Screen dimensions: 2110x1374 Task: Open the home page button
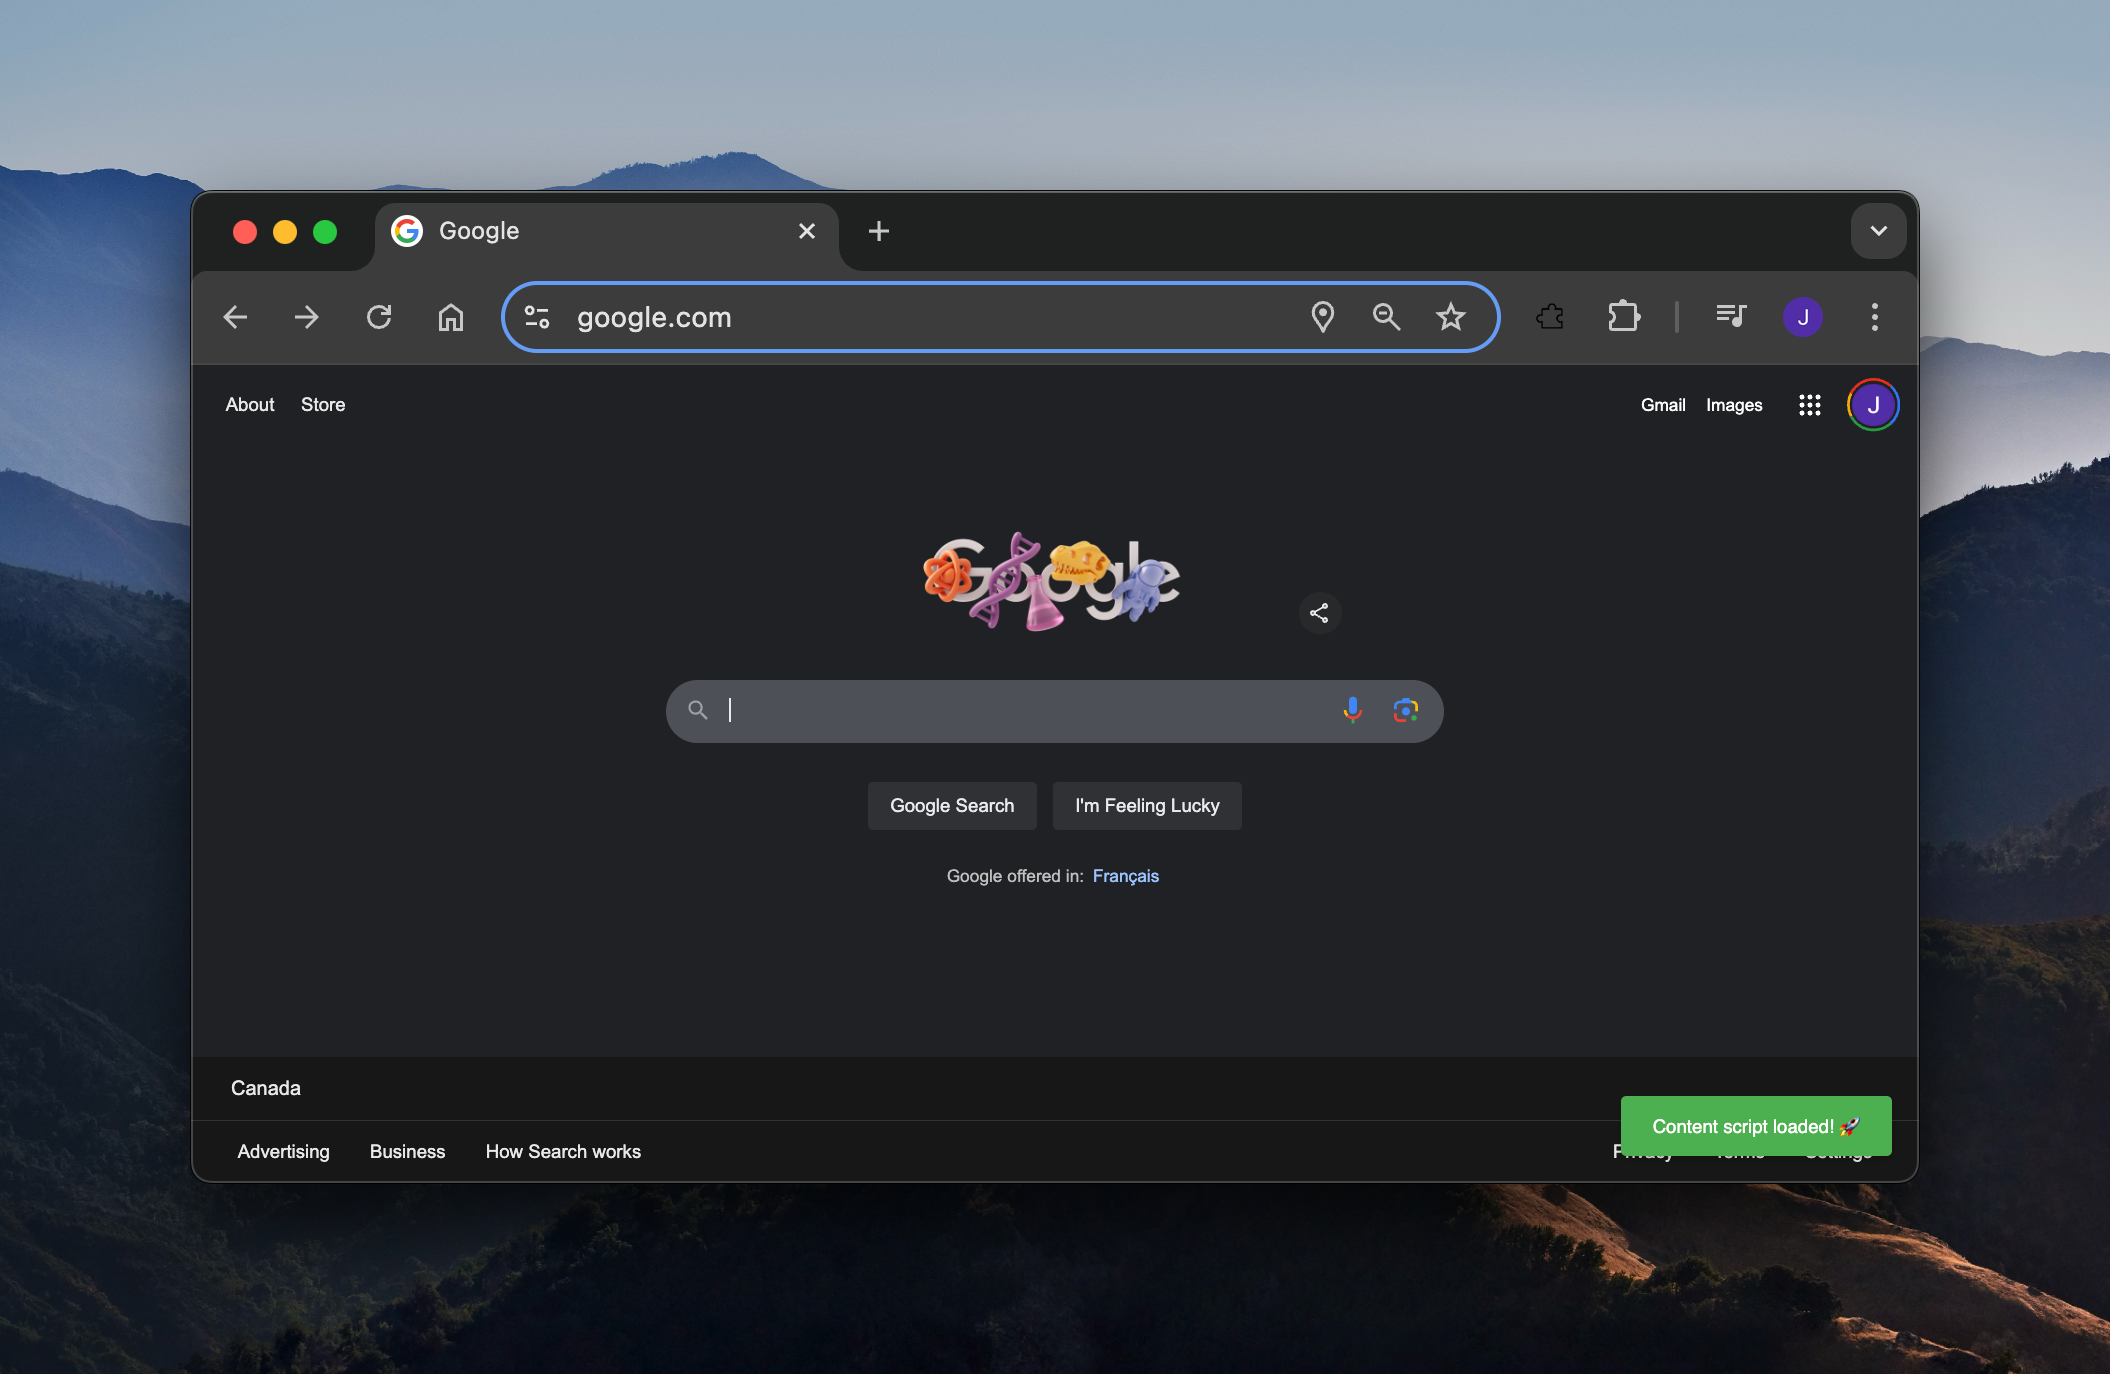point(451,317)
